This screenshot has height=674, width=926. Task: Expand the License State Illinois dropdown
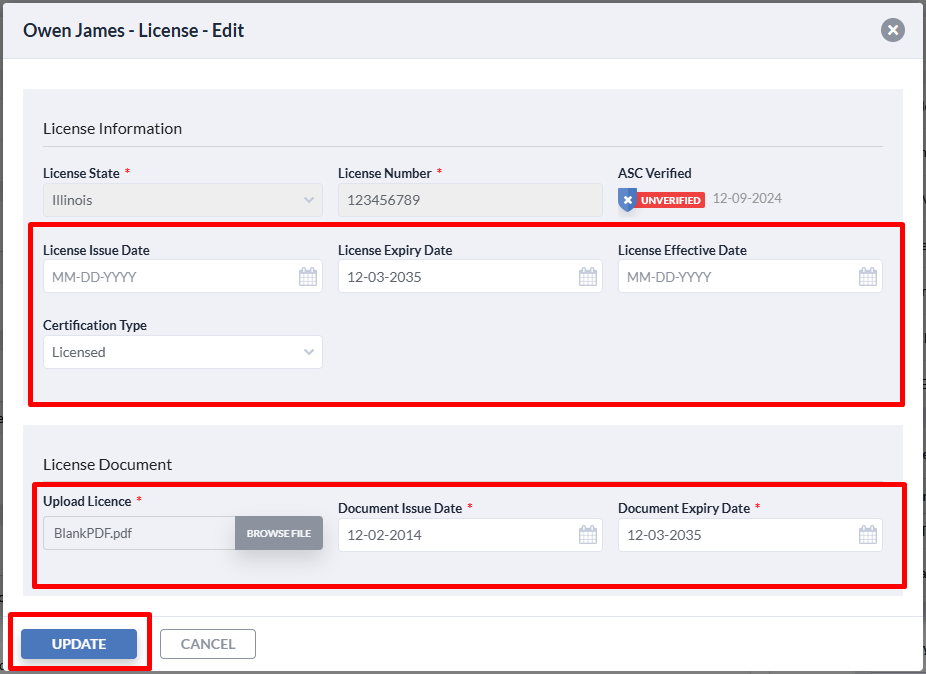(183, 200)
